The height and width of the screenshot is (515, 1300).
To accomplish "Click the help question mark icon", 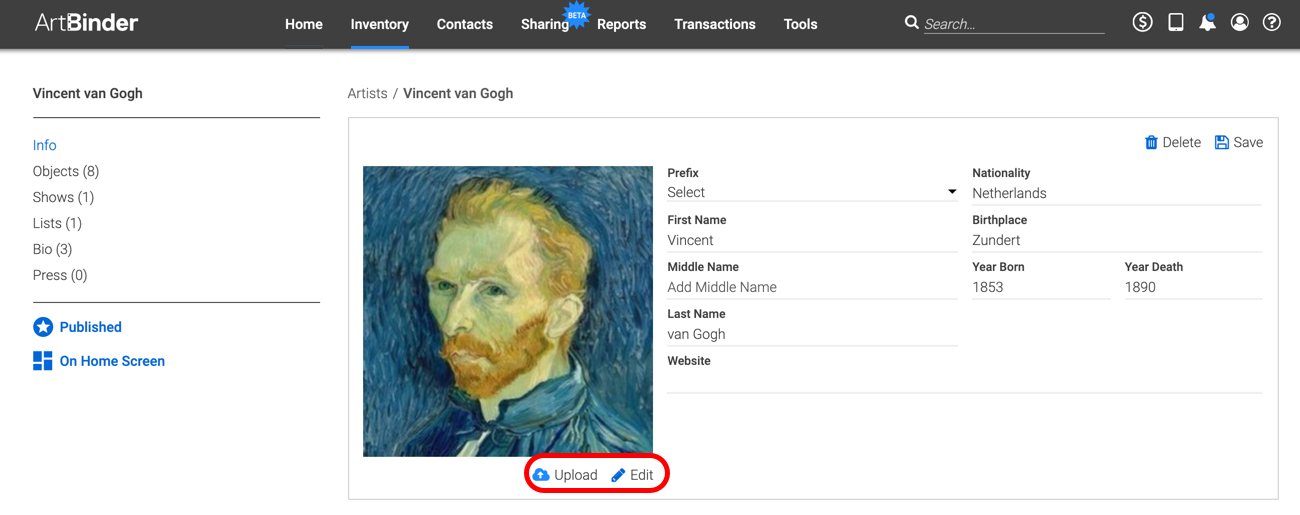I will 1272,22.
